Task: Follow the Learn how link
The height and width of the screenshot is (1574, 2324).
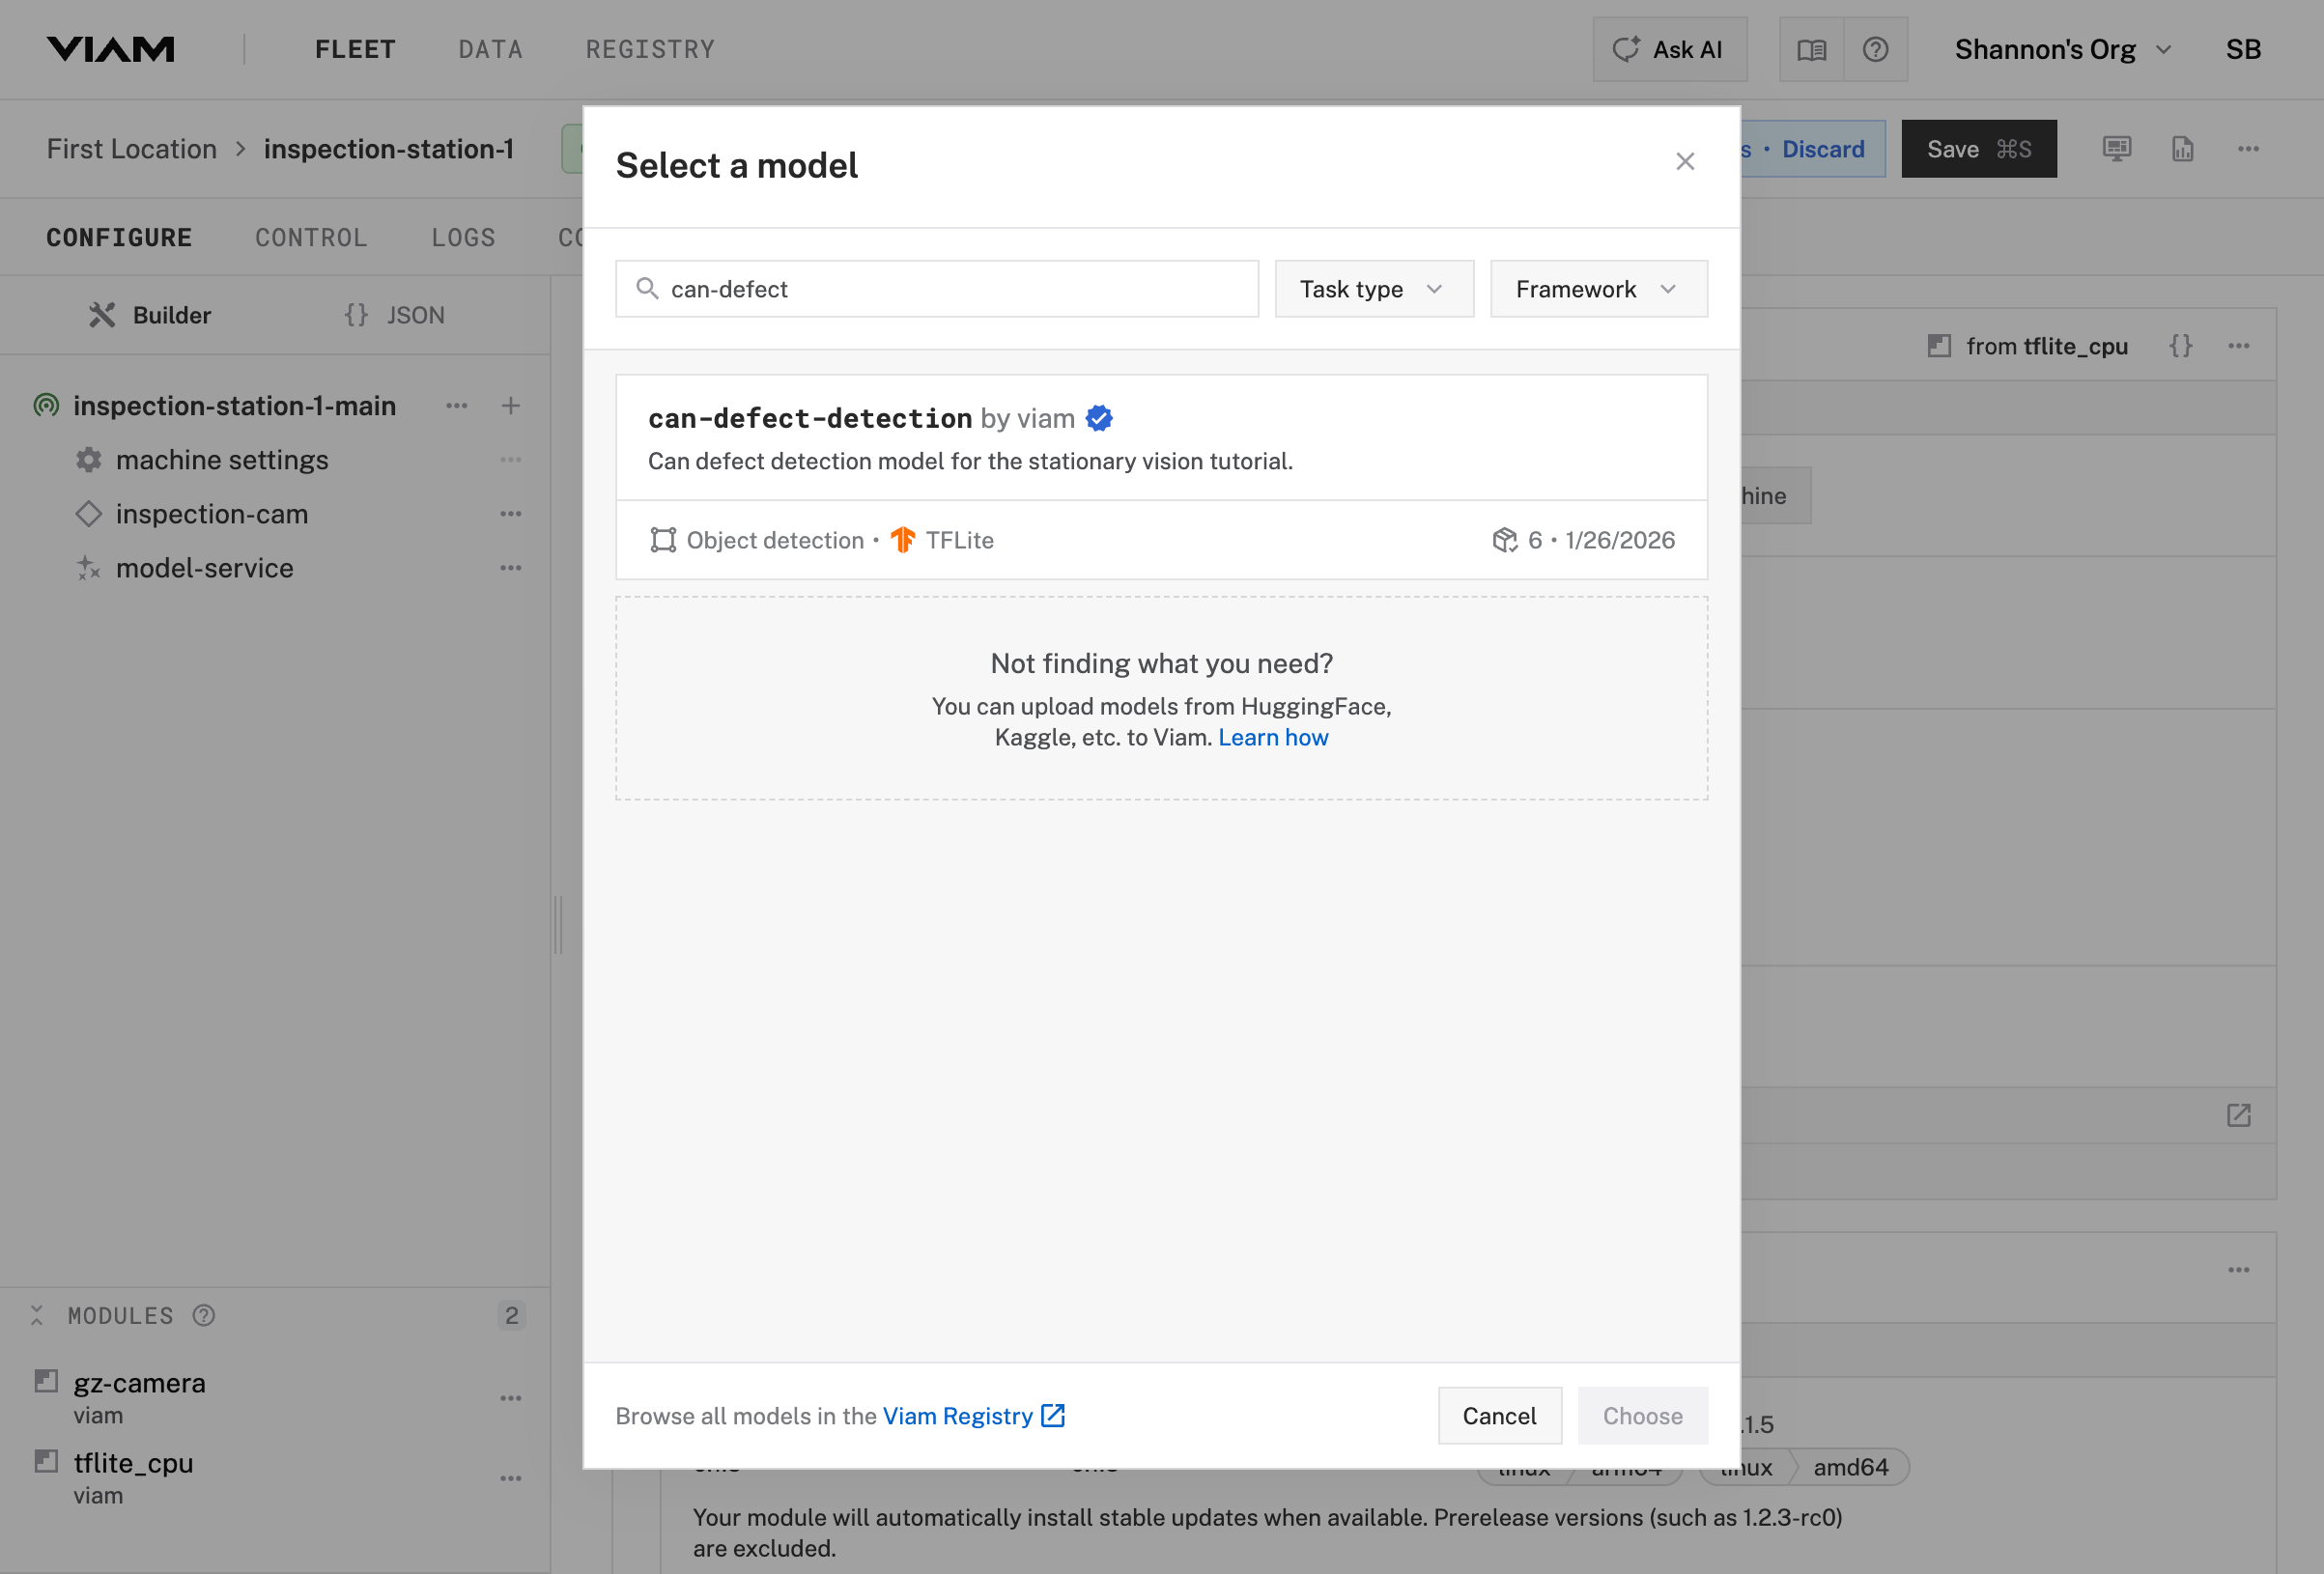Action: tap(1273, 738)
